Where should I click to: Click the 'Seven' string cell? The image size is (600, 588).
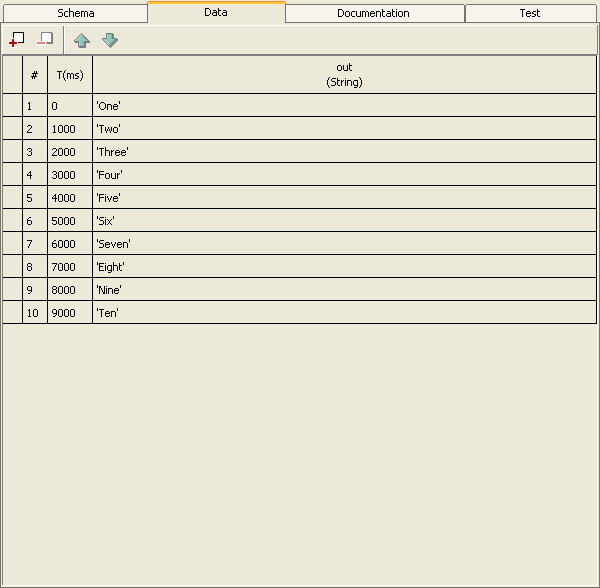tap(344, 244)
